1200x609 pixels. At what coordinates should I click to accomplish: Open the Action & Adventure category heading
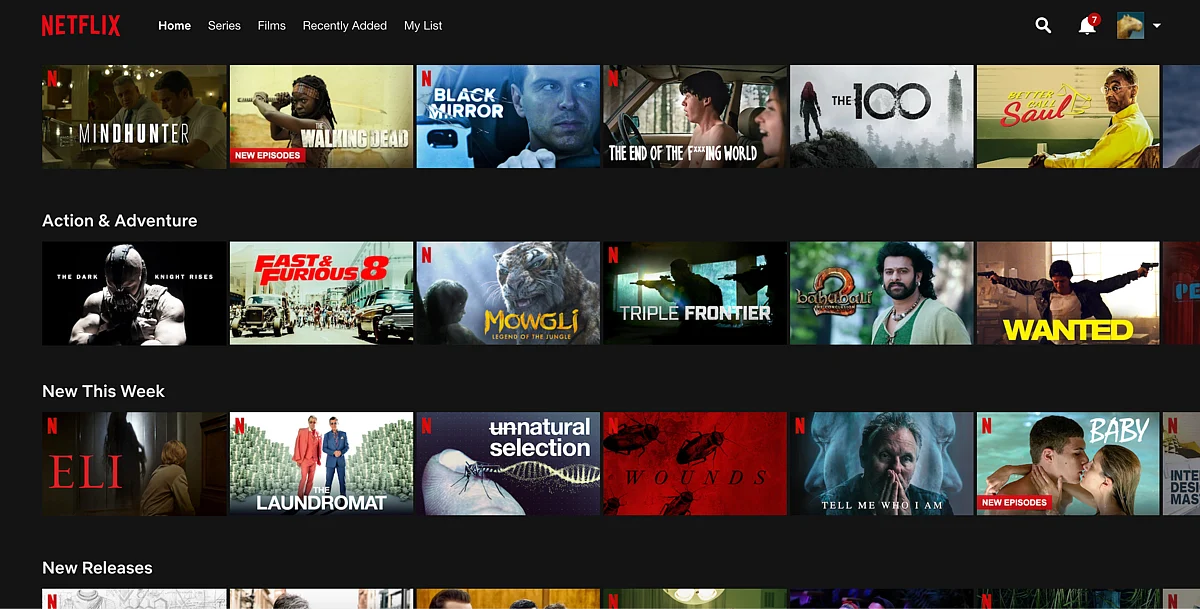tap(120, 221)
